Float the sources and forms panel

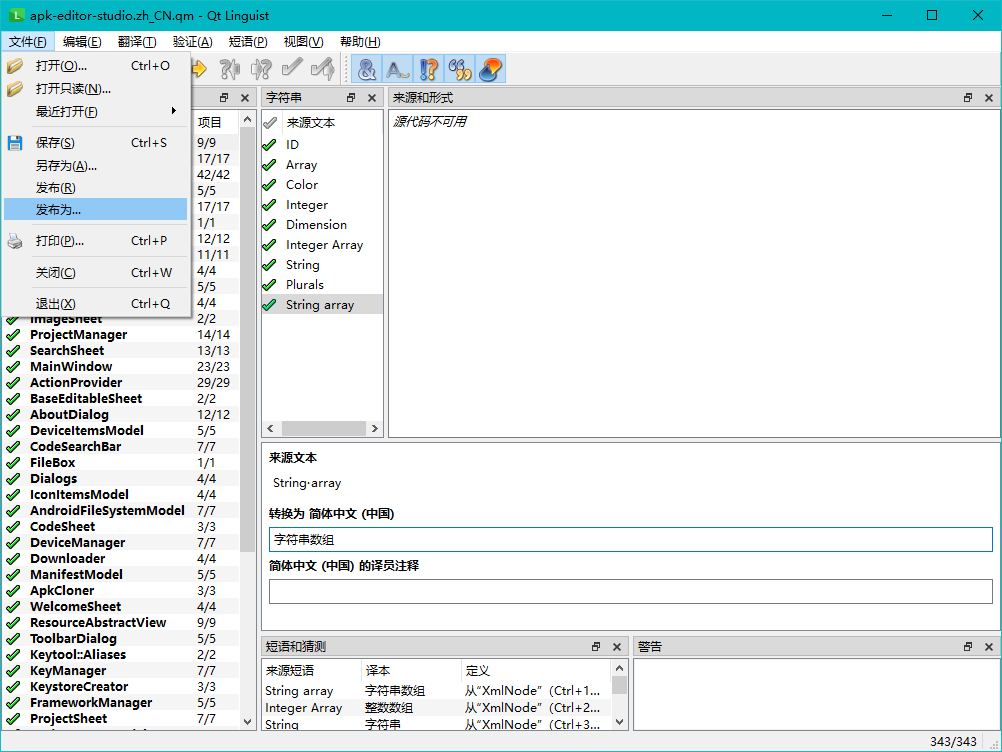click(967, 98)
